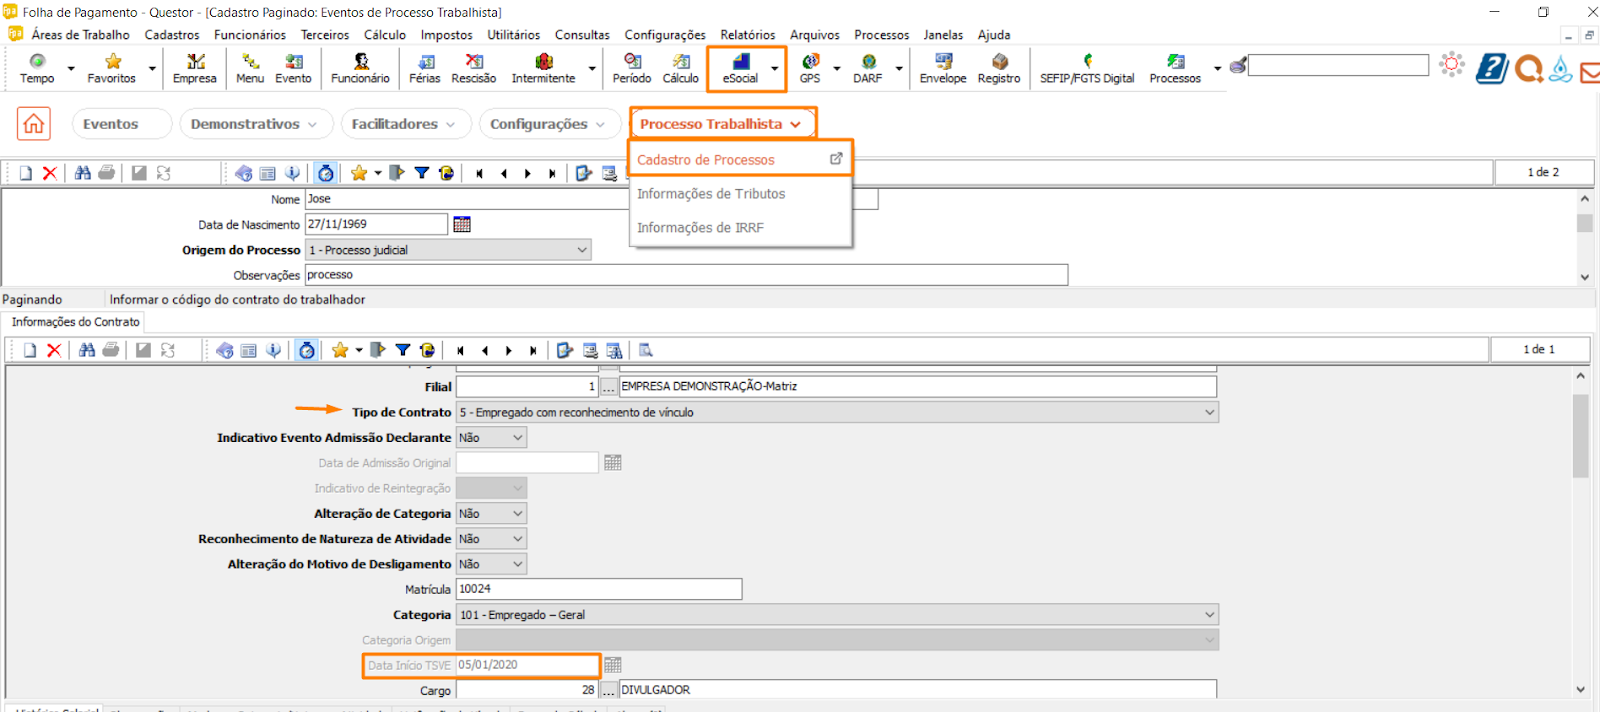
Task: Expand the Configurações pill button
Action: coord(547,124)
